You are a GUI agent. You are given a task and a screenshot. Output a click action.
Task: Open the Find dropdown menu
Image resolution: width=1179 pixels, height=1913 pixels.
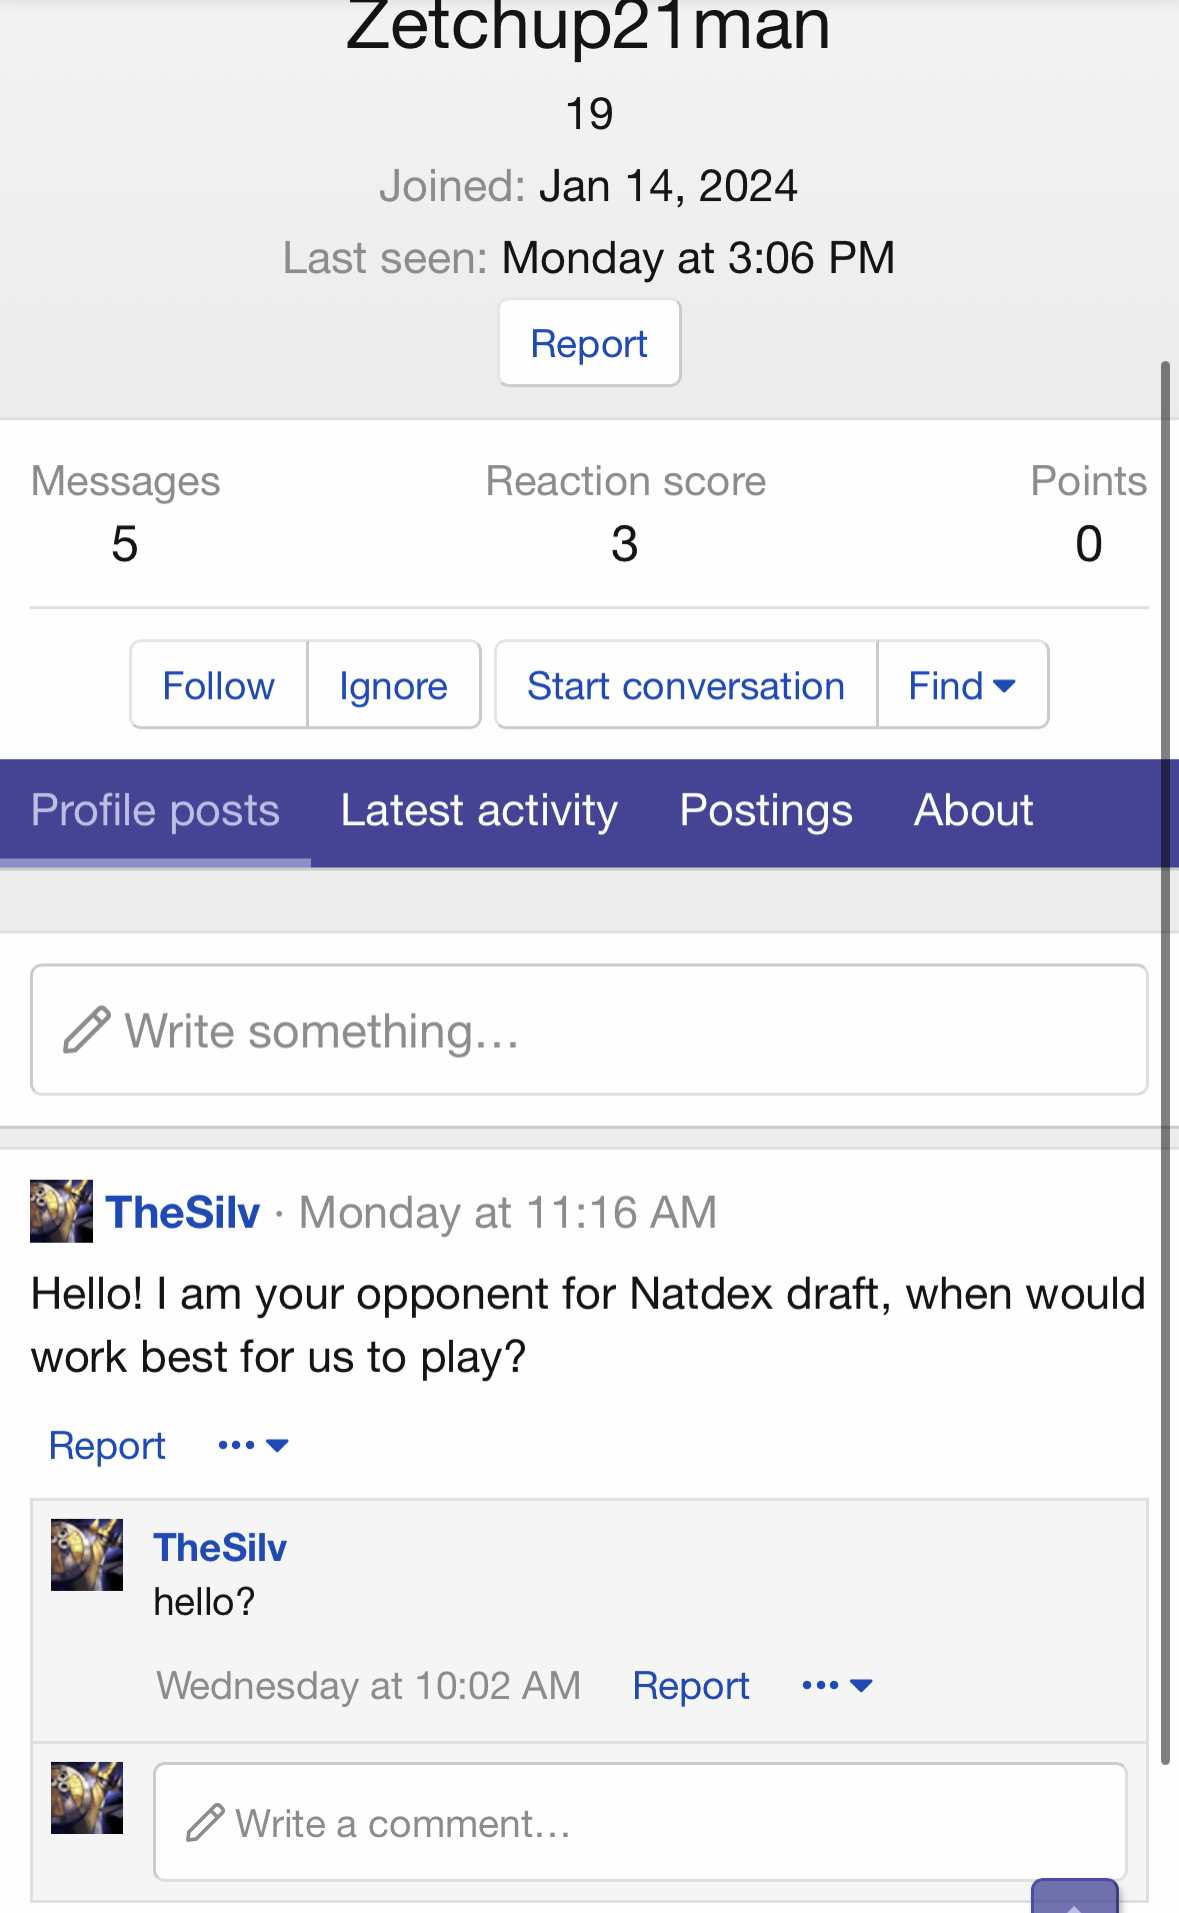tap(962, 686)
